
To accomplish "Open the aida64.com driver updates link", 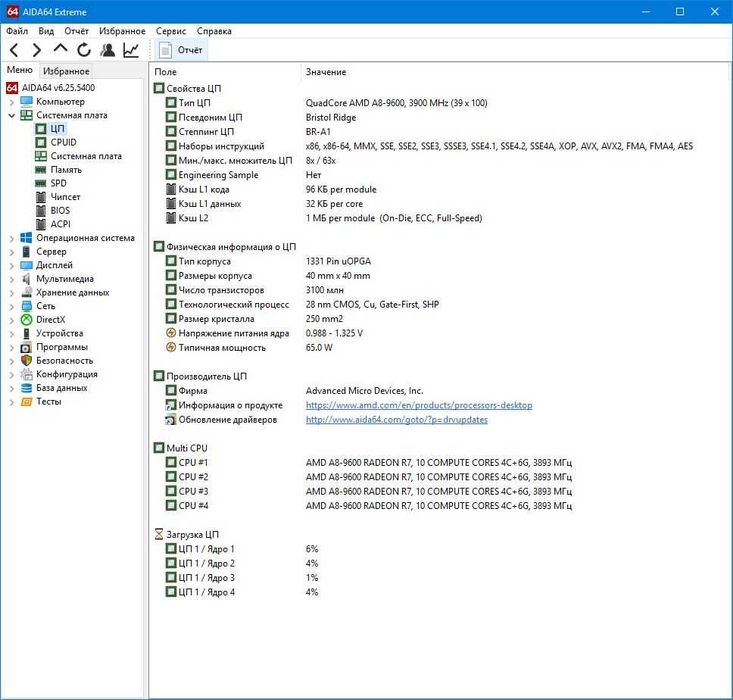I will point(396,419).
